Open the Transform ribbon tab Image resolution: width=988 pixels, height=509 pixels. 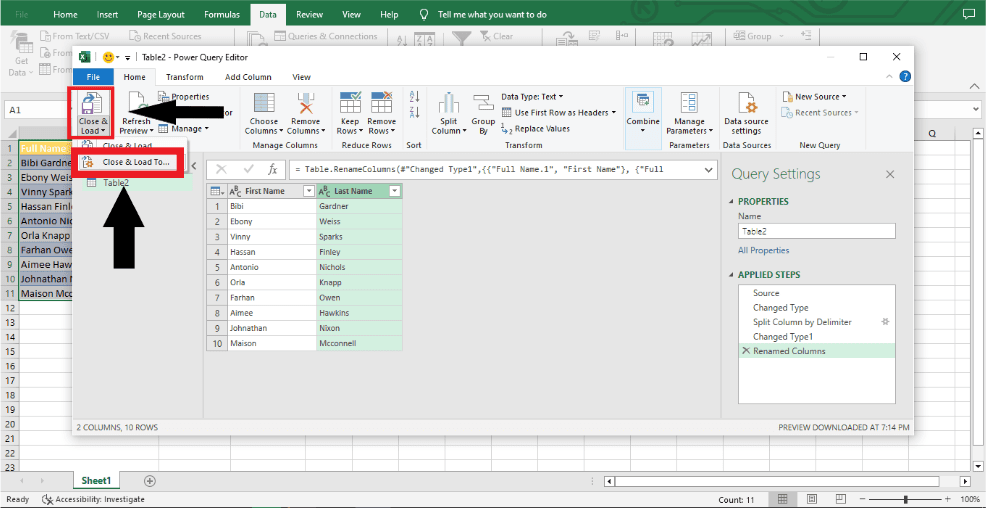click(x=185, y=77)
